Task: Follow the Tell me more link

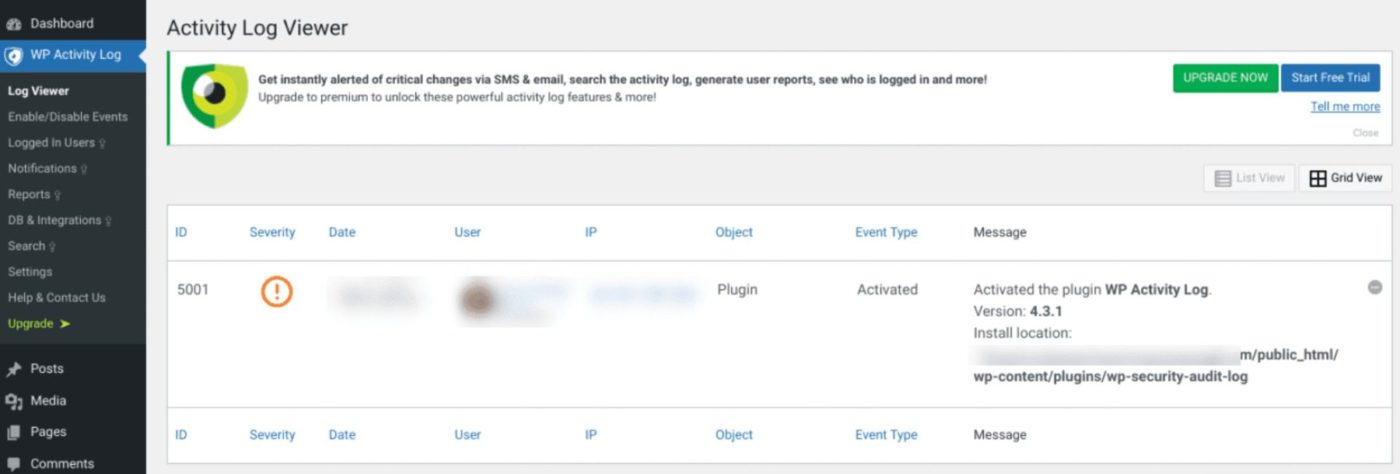Action: pos(1345,107)
